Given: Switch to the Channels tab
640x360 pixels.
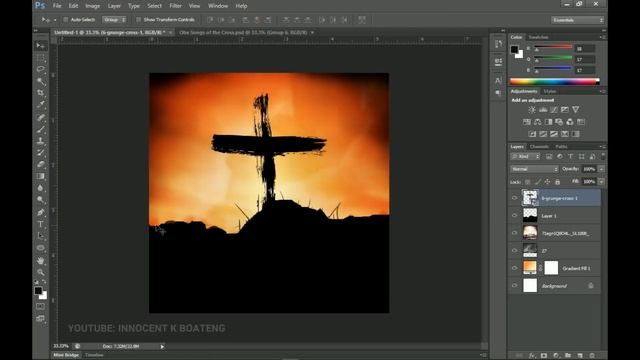Looking at the screenshot, I should pyautogui.click(x=539, y=147).
